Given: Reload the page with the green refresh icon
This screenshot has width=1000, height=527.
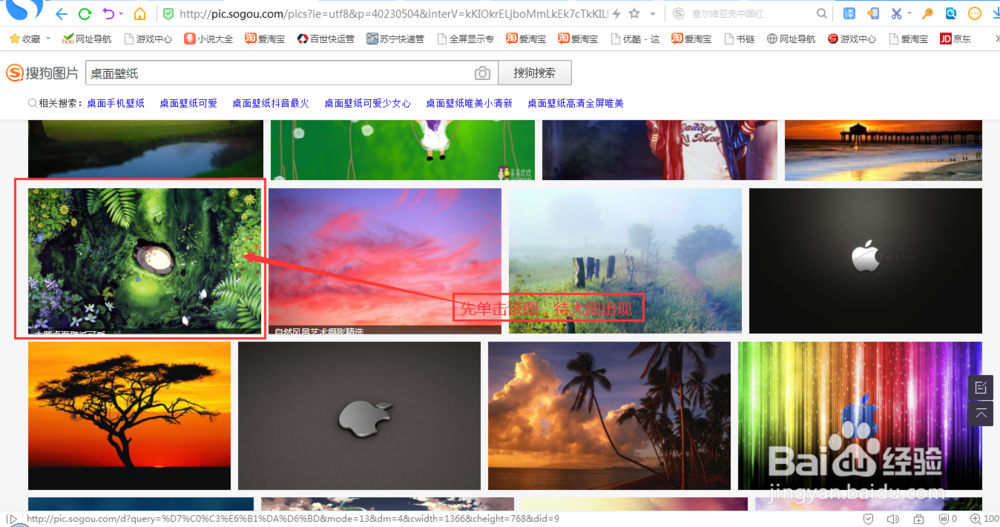Looking at the screenshot, I should [x=84, y=13].
